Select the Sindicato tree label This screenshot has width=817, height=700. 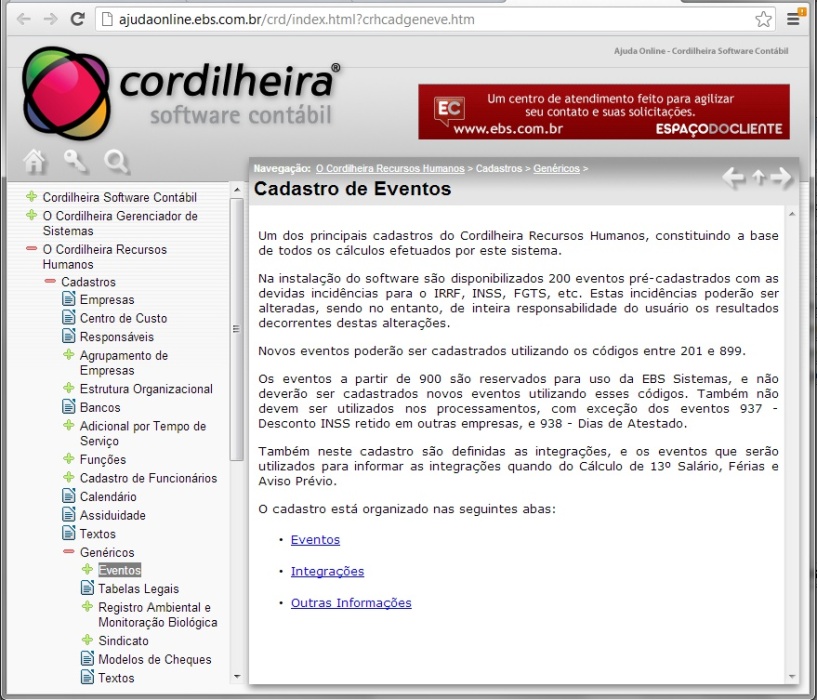point(123,641)
